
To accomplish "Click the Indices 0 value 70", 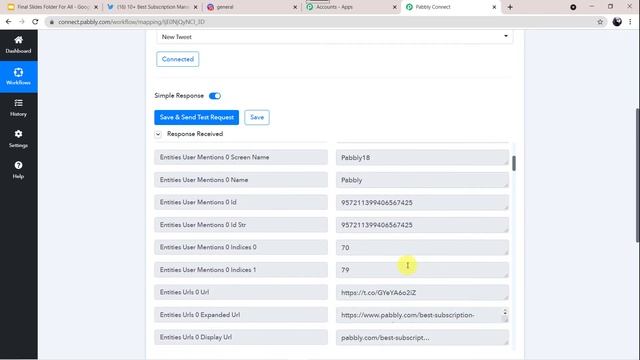I will [x=422, y=247].
